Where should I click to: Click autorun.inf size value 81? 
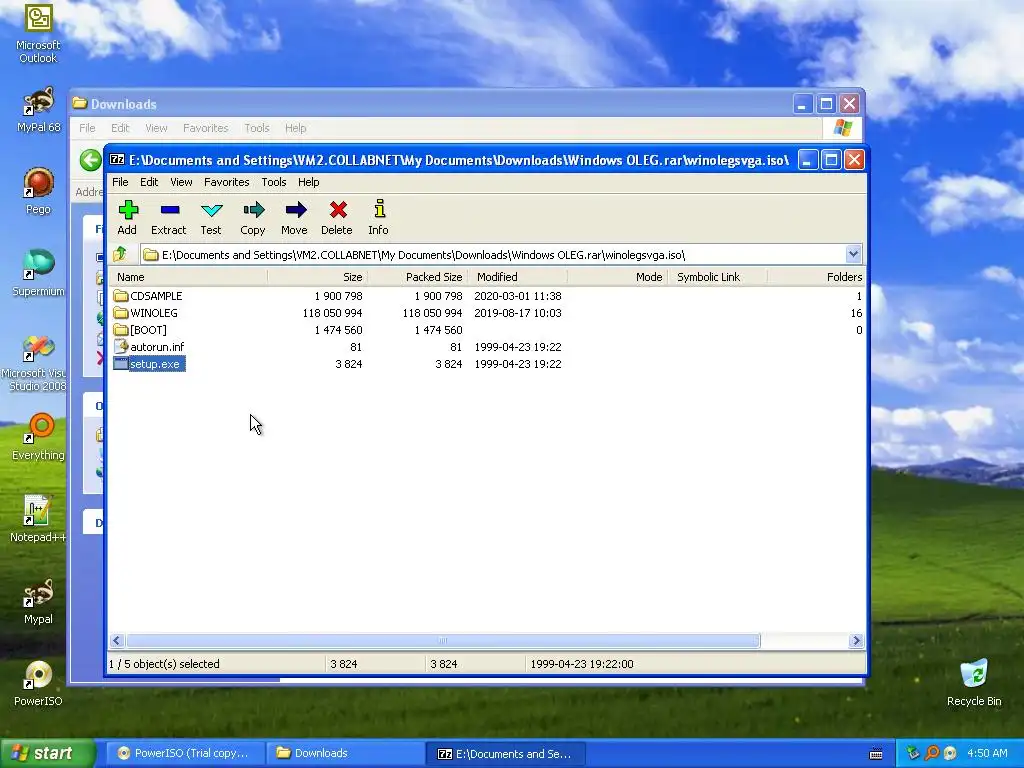(356, 347)
